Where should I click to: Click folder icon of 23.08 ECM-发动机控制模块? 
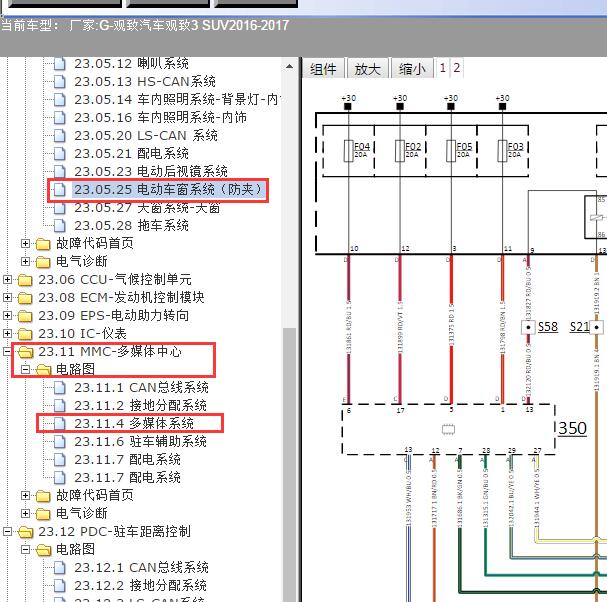pos(25,298)
